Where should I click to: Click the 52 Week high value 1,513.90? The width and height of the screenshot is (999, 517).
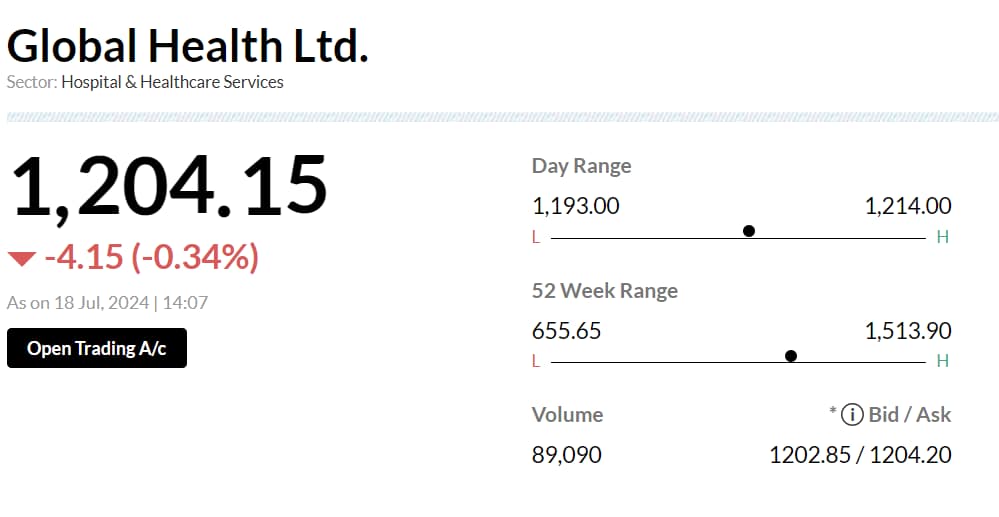[x=908, y=330]
